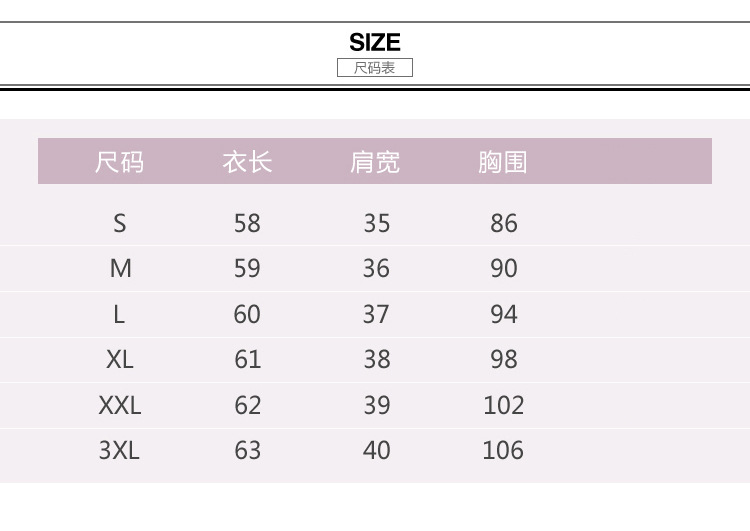The image size is (750, 531).
Task: Select the M size row label
Action: tap(120, 268)
